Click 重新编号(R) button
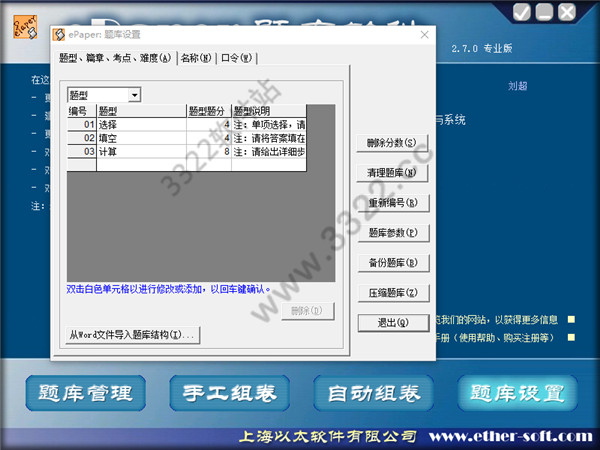Screen dimensions: 600x450 [x=393, y=202]
